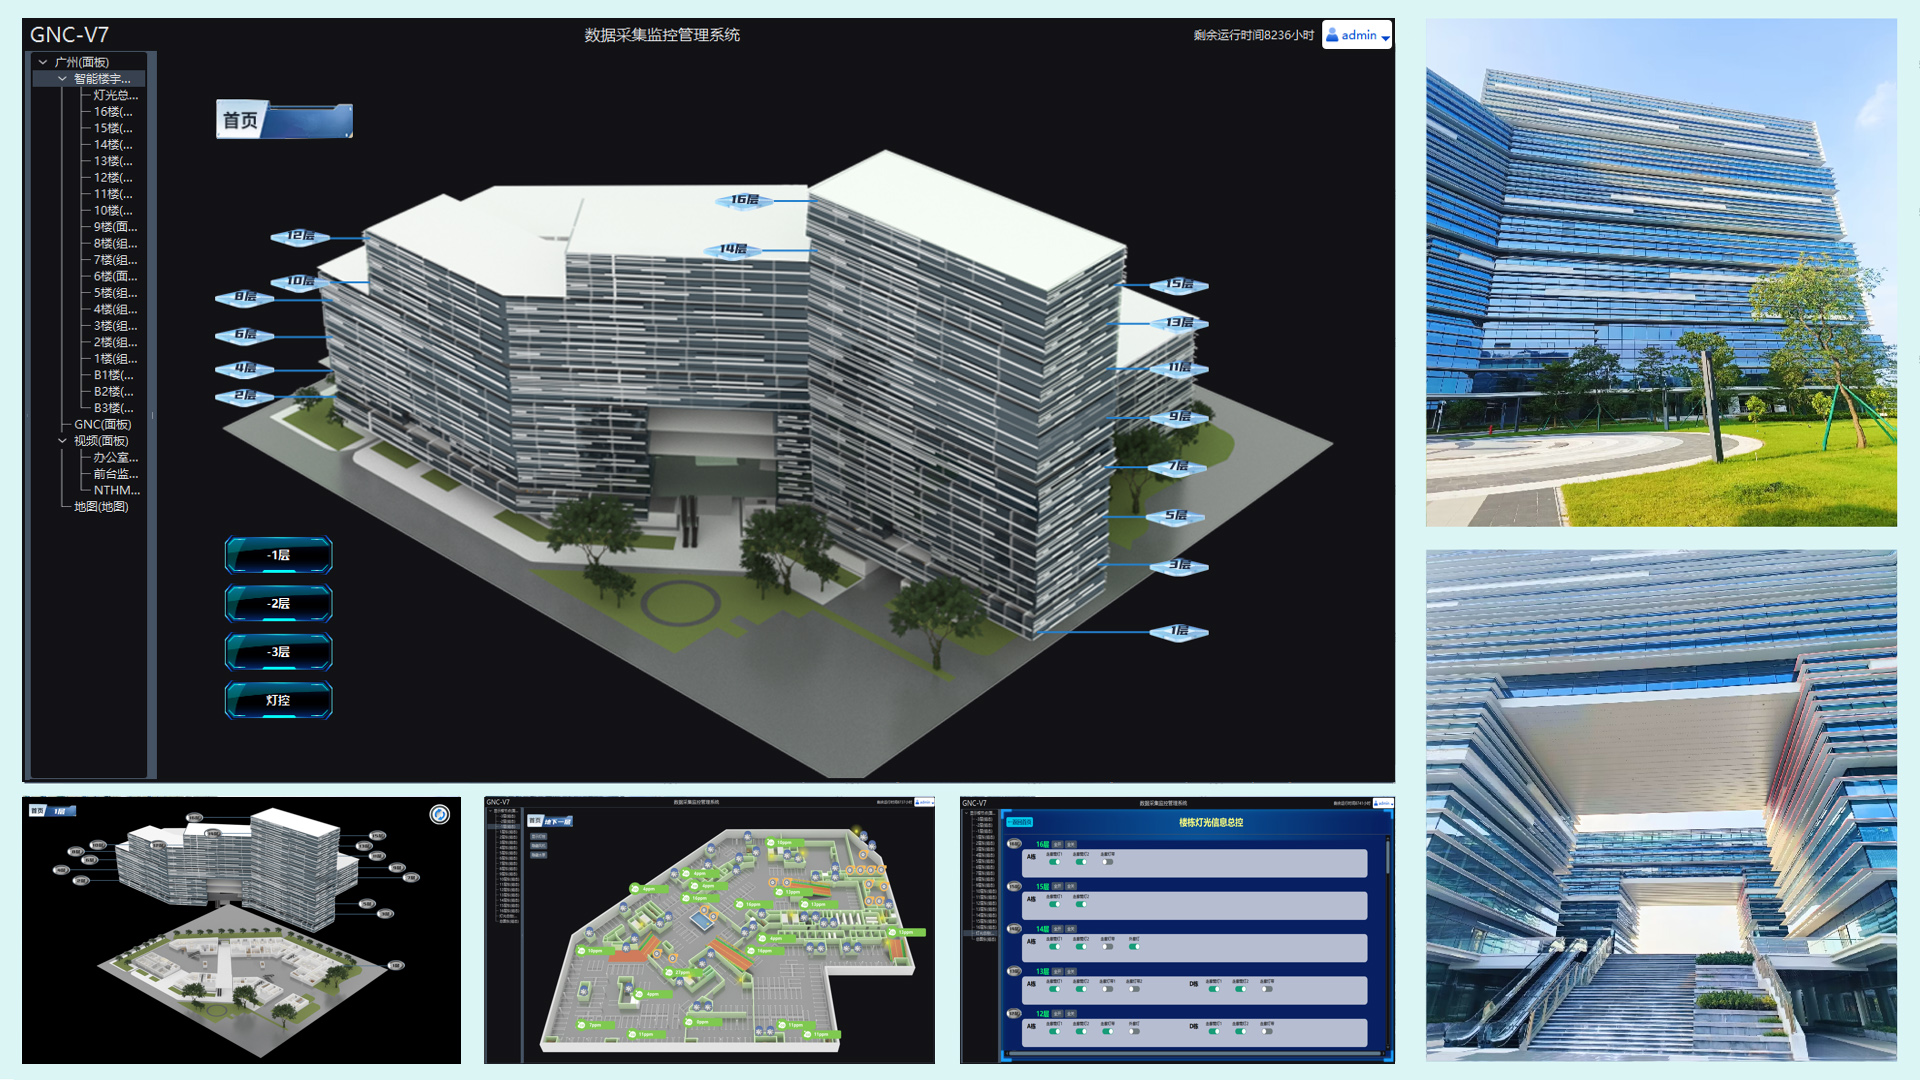The image size is (1920, 1080).
Task: Toggle first 15层 A栋 light switch
Action: (x=1054, y=904)
